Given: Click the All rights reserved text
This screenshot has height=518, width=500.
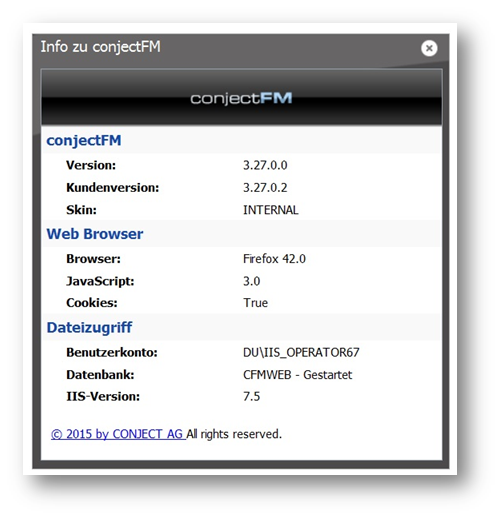Looking at the screenshot, I should 234,434.
